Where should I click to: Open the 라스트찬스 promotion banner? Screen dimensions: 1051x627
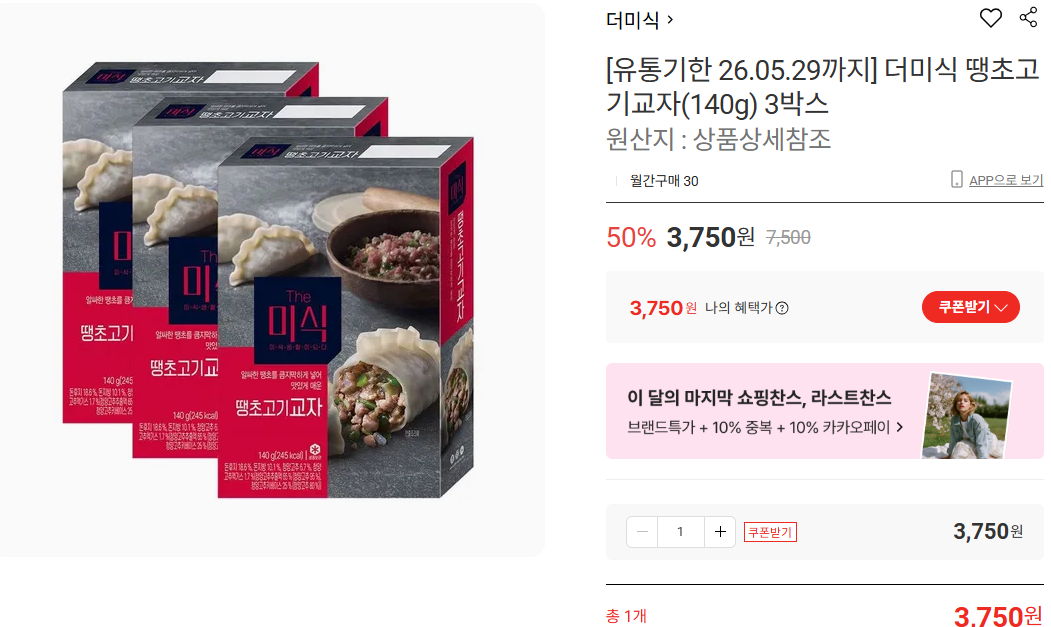point(824,411)
